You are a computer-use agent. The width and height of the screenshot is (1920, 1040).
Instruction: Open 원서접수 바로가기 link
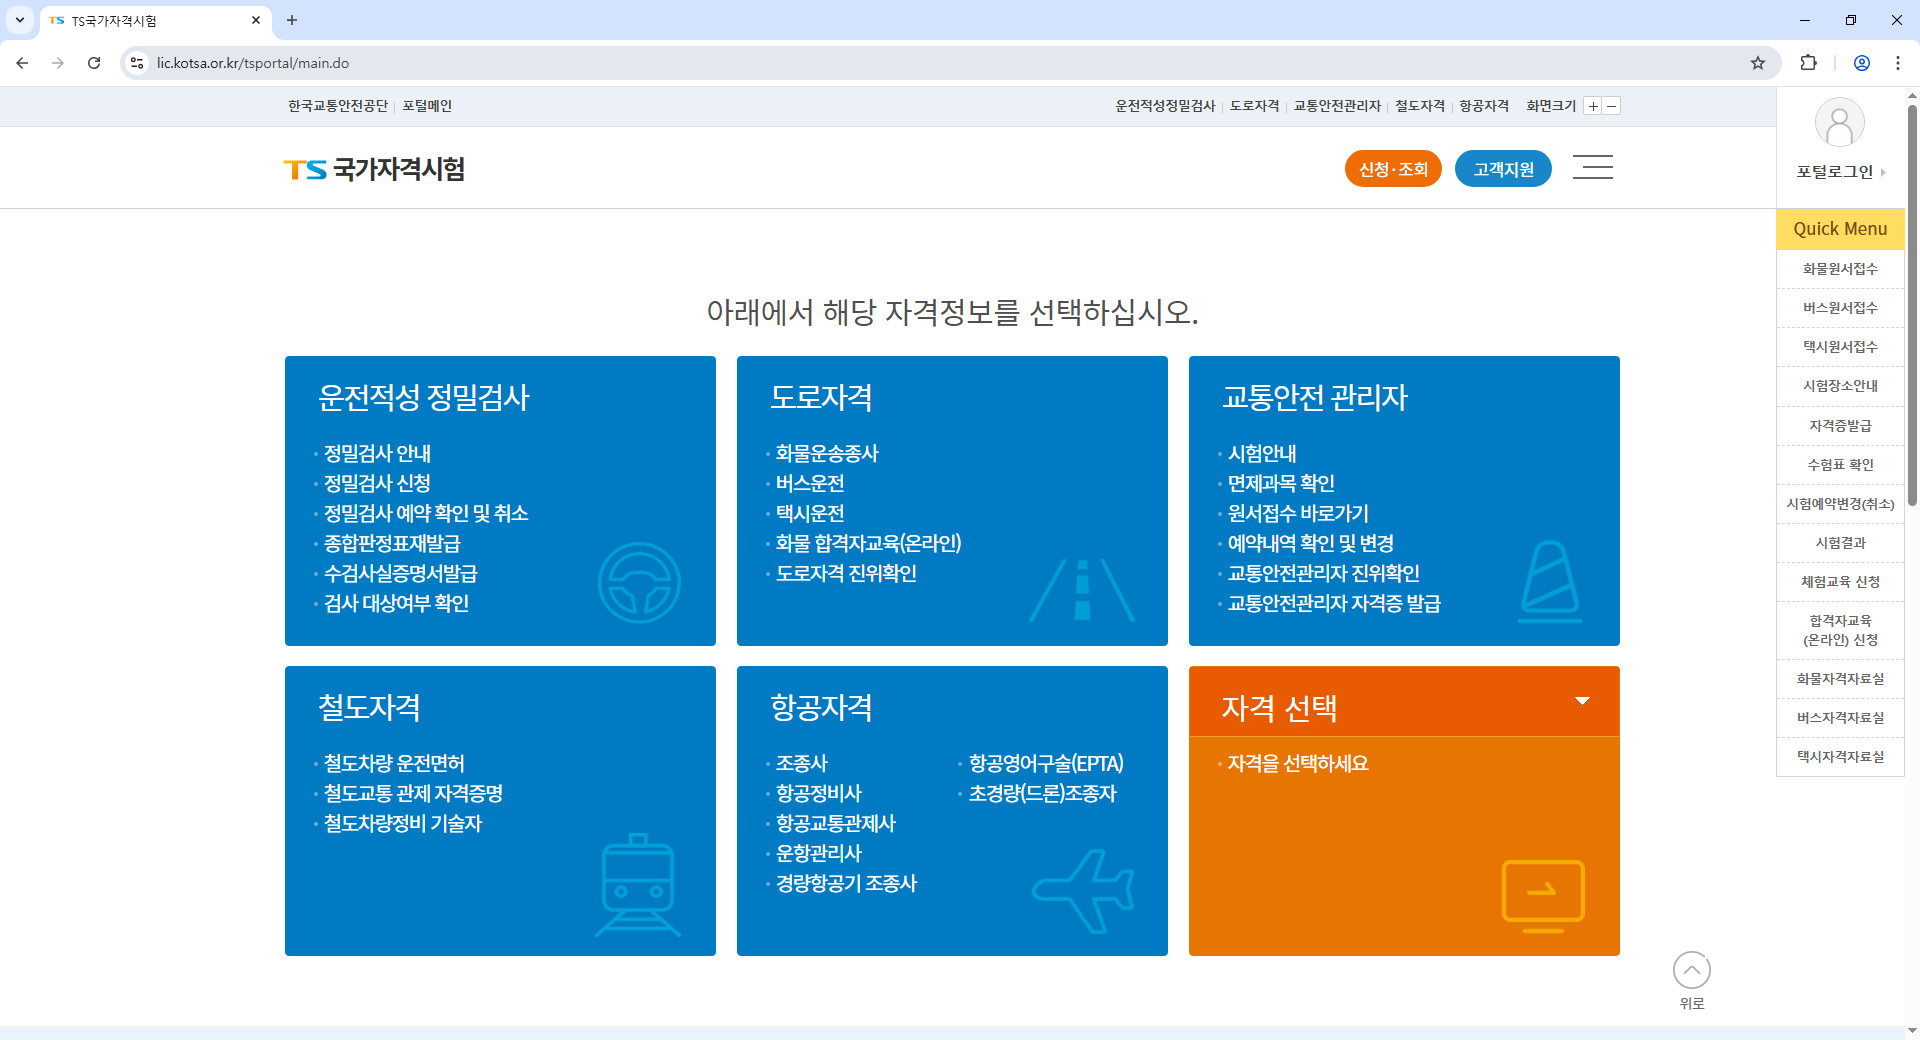(x=1298, y=513)
